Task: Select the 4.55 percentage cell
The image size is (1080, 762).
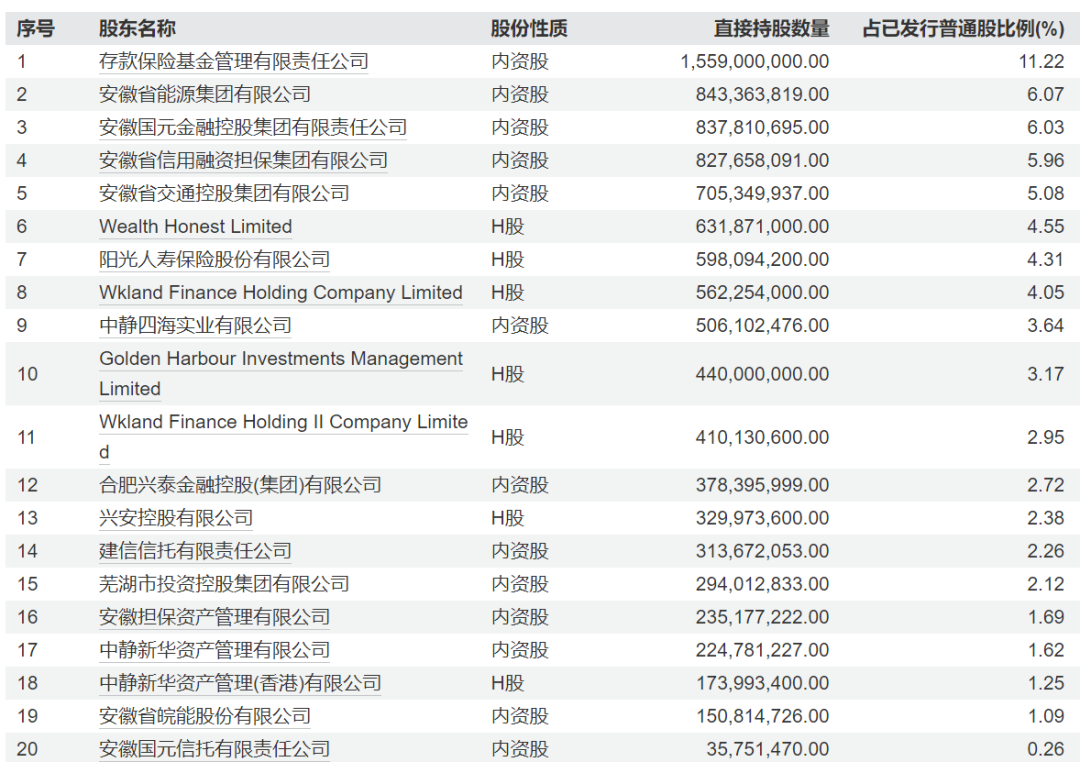Action: tap(1046, 227)
